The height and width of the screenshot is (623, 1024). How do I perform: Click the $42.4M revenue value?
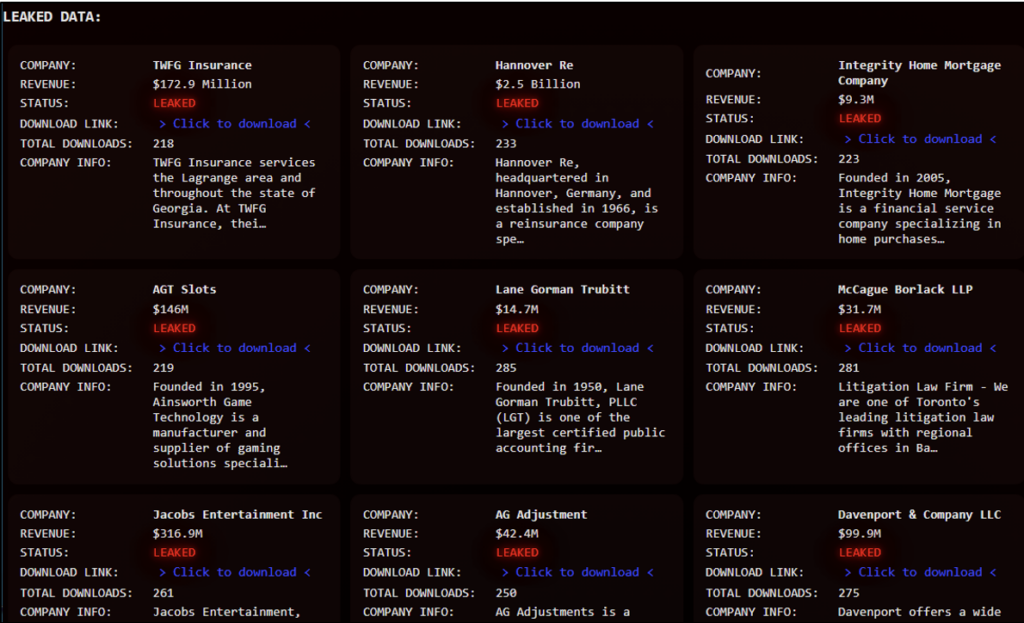tap(517, 534)
